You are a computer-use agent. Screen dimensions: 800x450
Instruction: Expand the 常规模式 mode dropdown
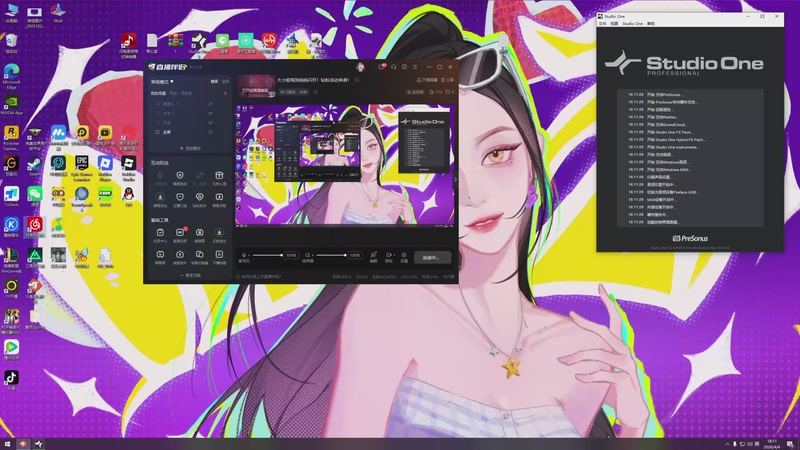(x=162, y=82)
